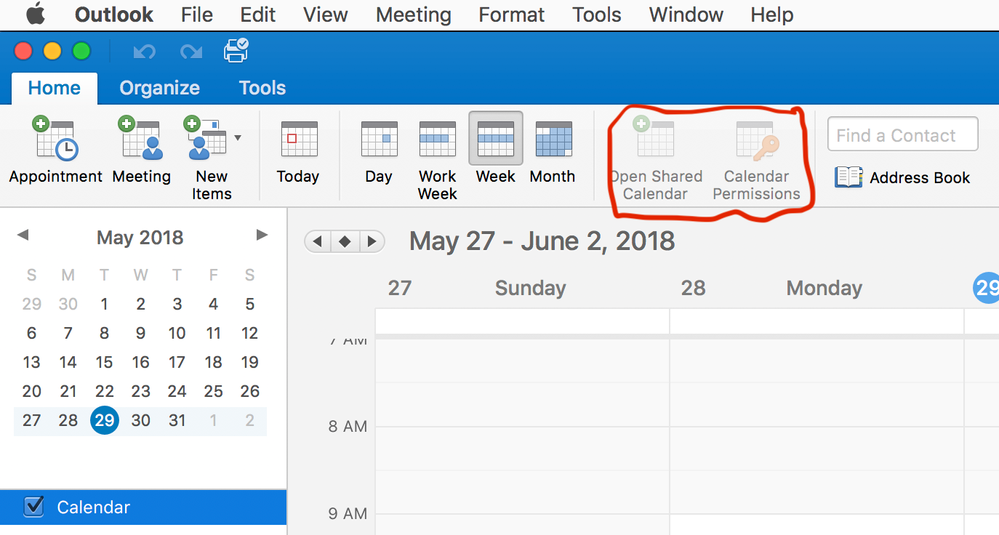Open the Edit menu
Viewport: 999px width, 535px height.
257,14
